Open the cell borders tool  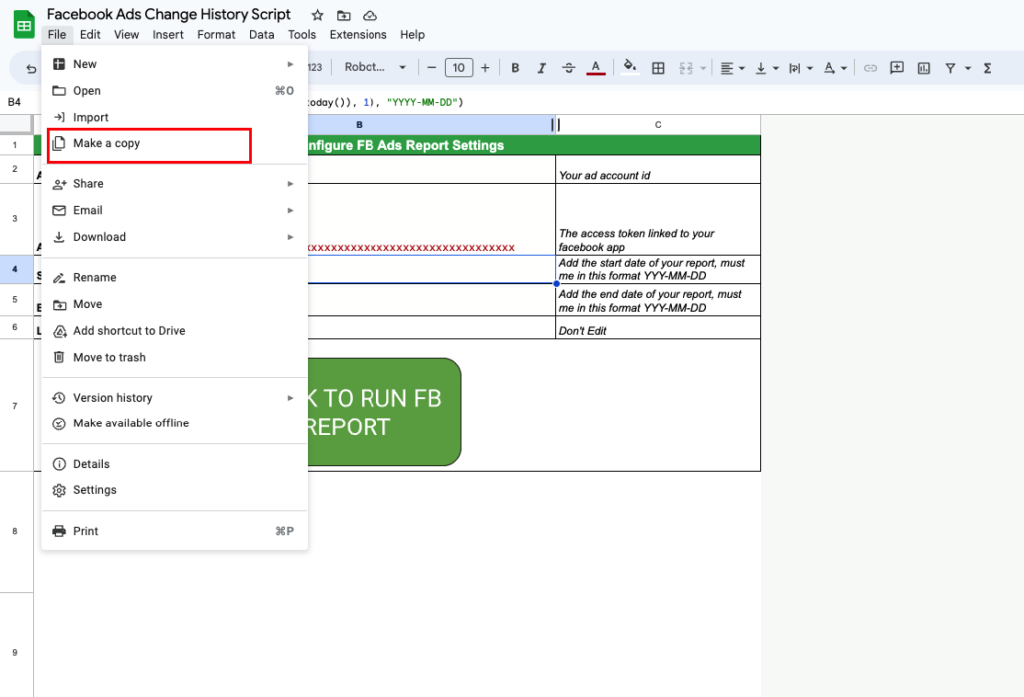pos(658,68)
